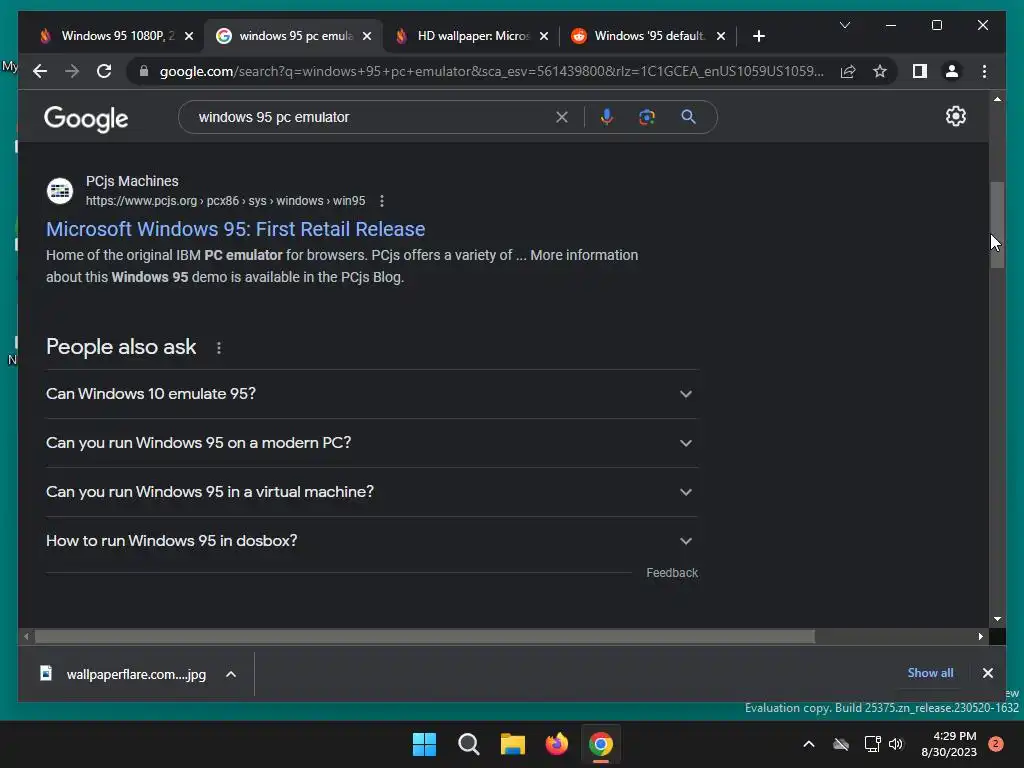Open download options for wallpaperflare.com jpg

231,674
